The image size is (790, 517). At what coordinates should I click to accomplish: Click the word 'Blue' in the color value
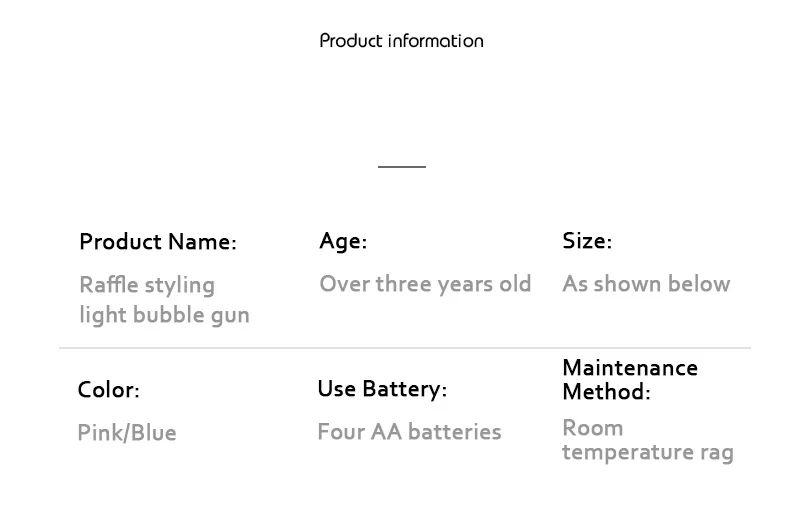(153, 433)
